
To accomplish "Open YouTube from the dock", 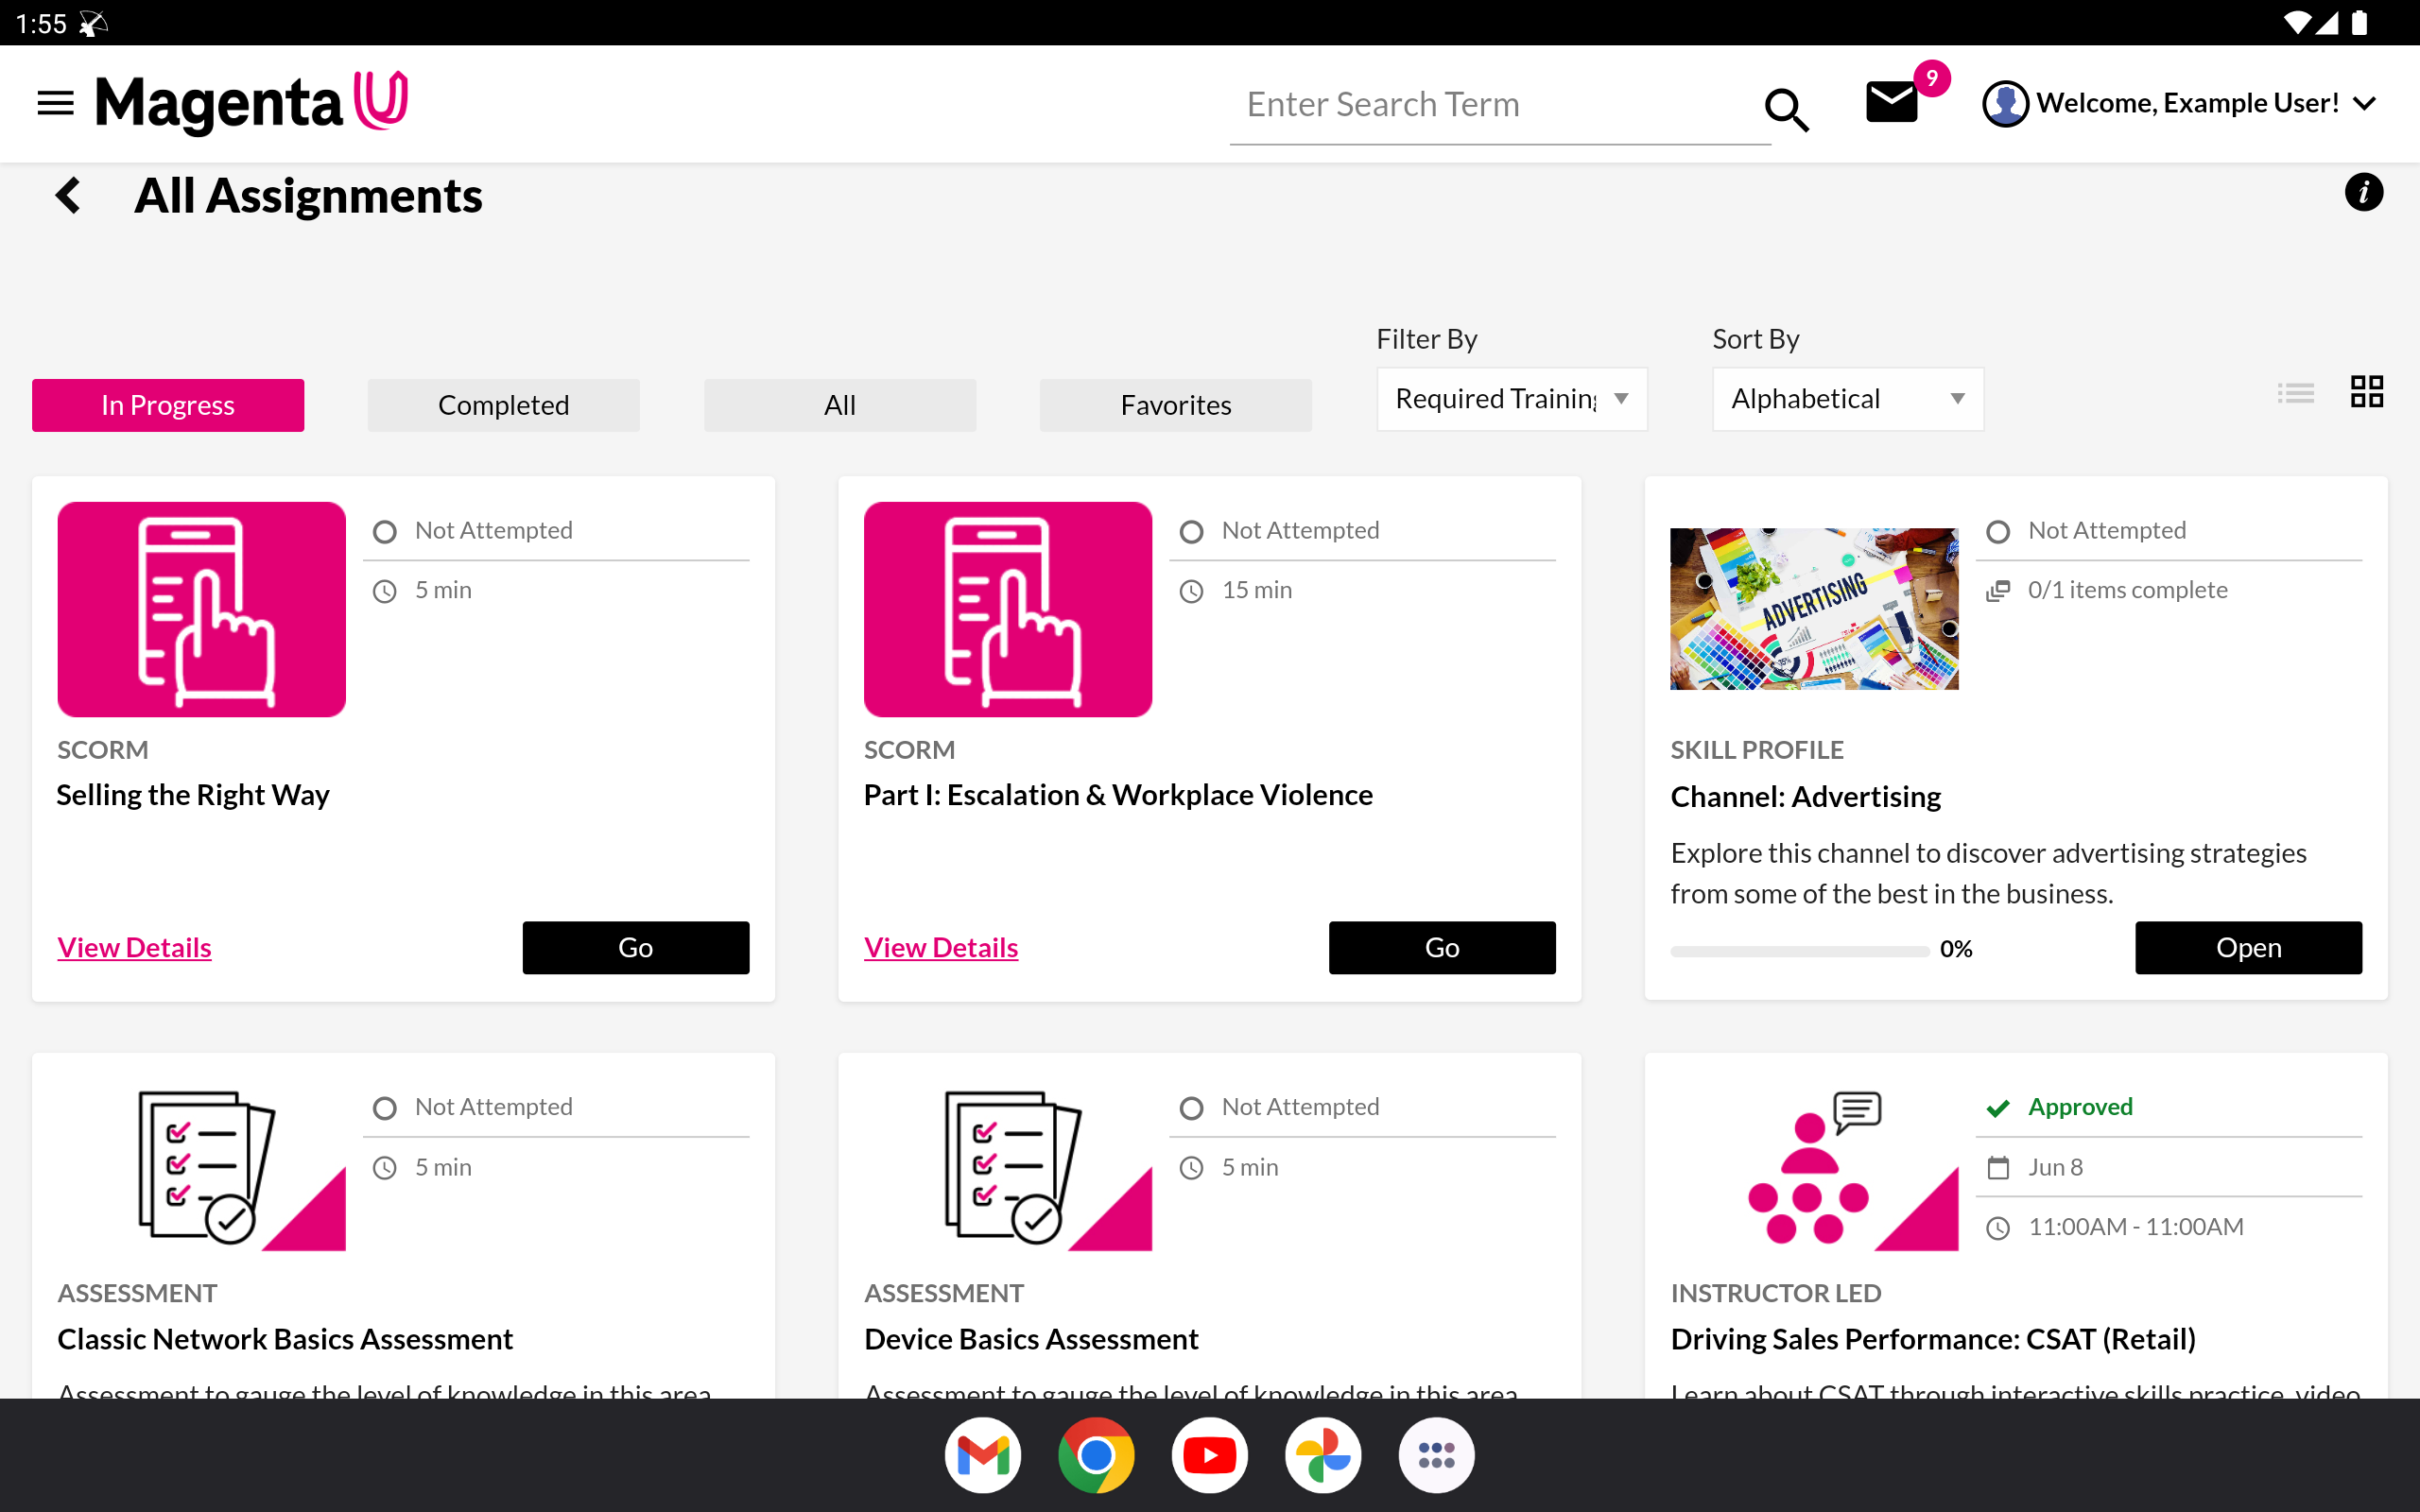I will coord(1210,1455).
